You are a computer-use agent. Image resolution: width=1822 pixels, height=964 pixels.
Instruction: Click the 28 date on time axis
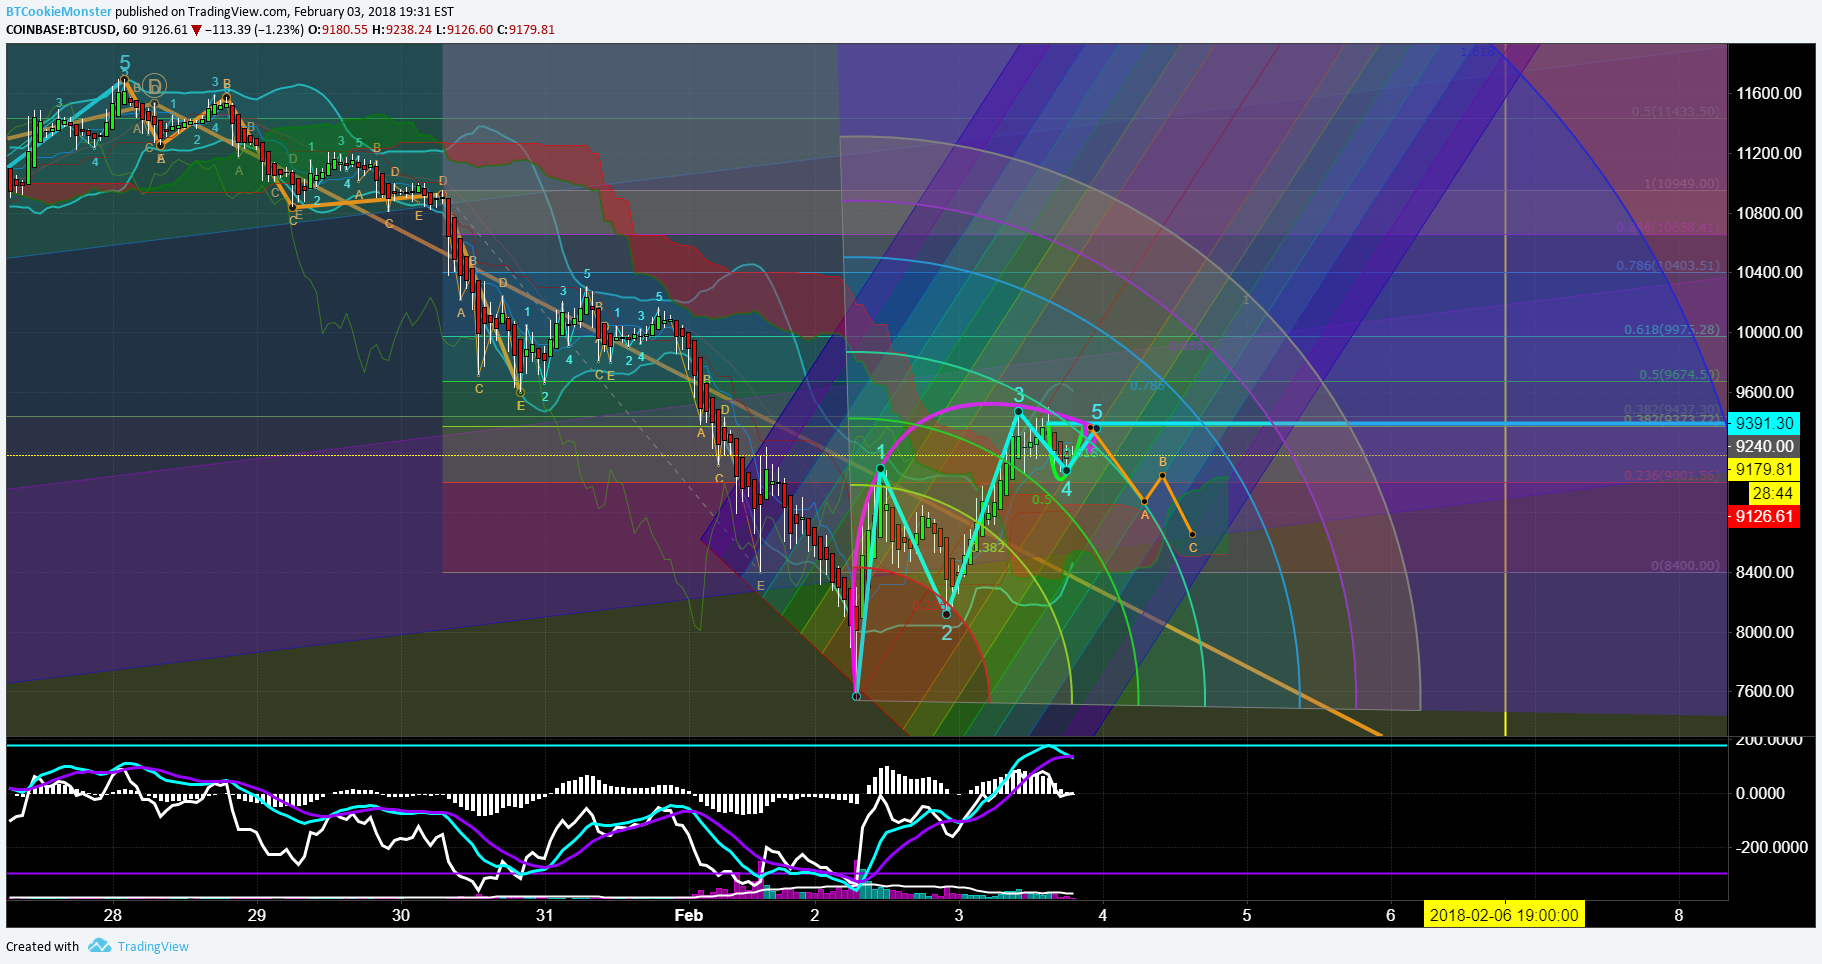tap(113, 915)
